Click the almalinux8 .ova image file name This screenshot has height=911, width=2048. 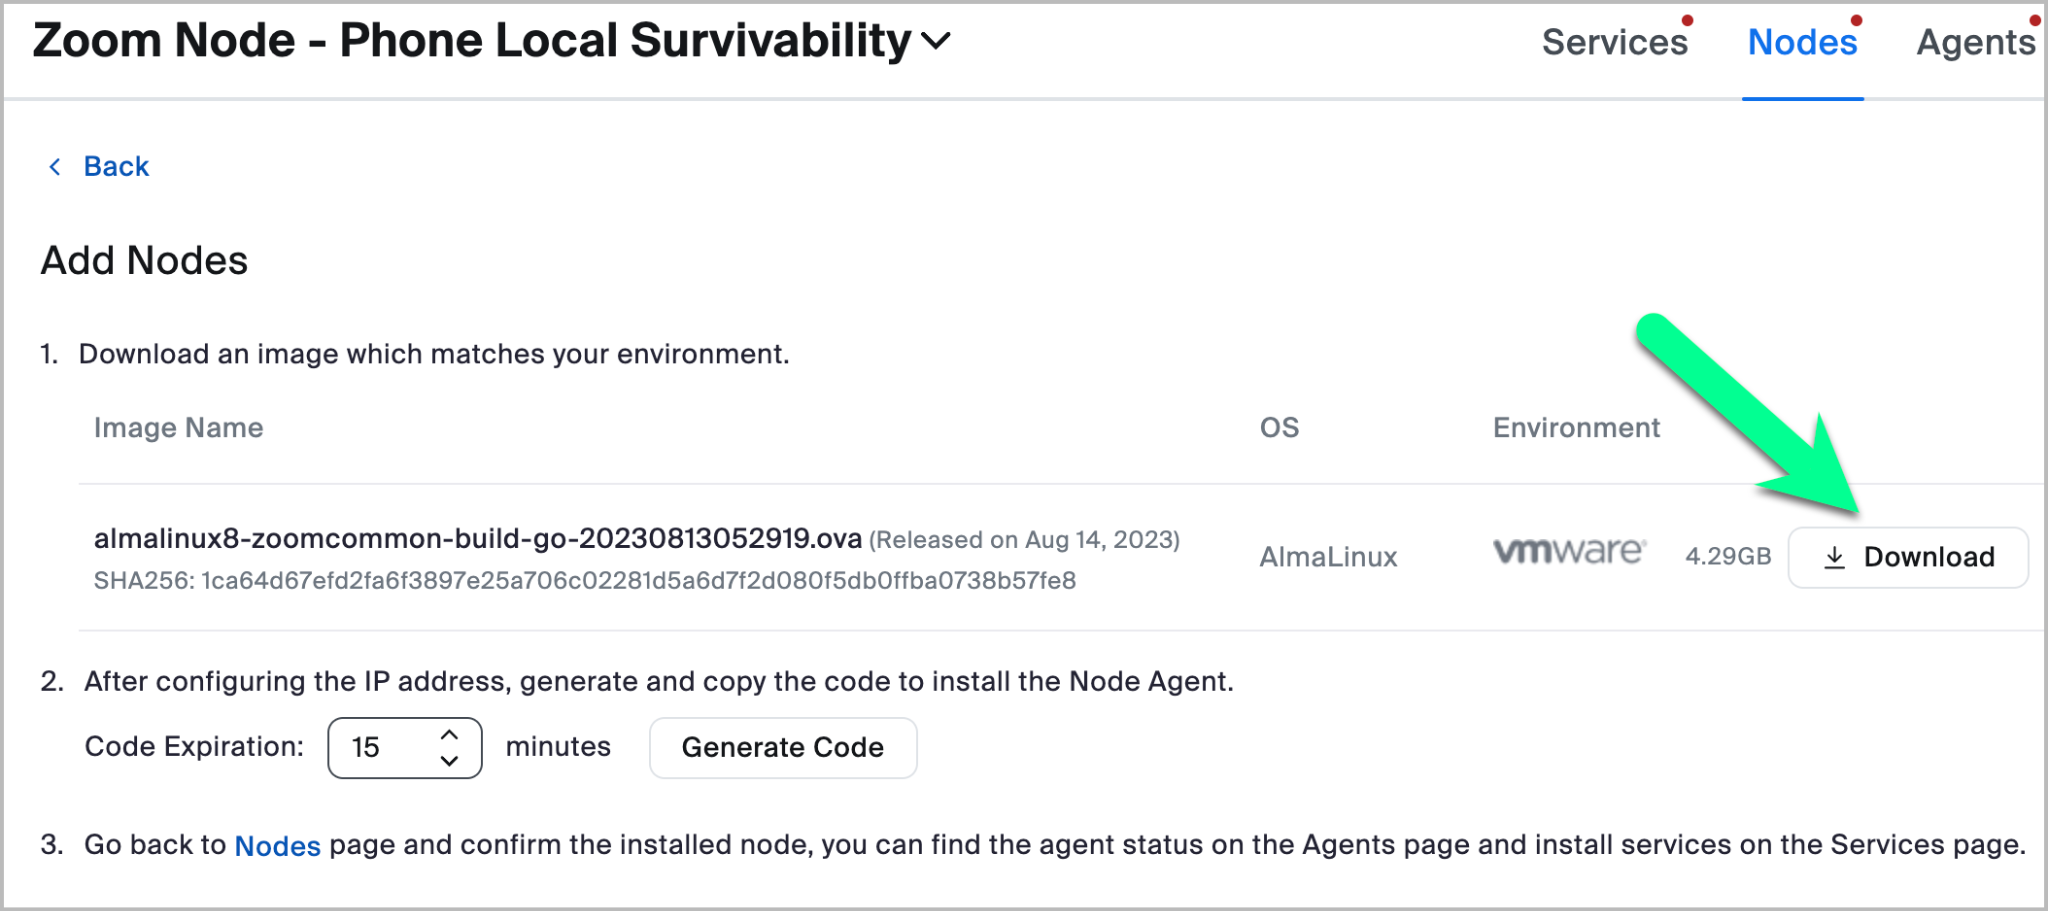(x=477, y=539)
